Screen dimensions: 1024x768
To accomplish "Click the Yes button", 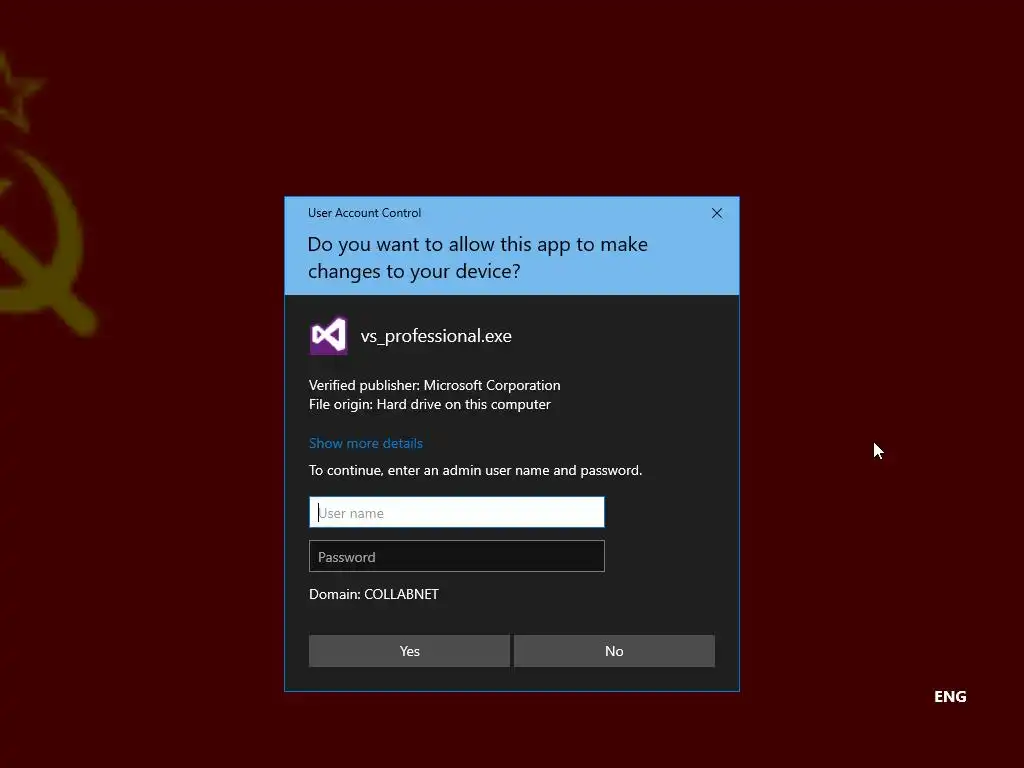I will pos(409,651).
